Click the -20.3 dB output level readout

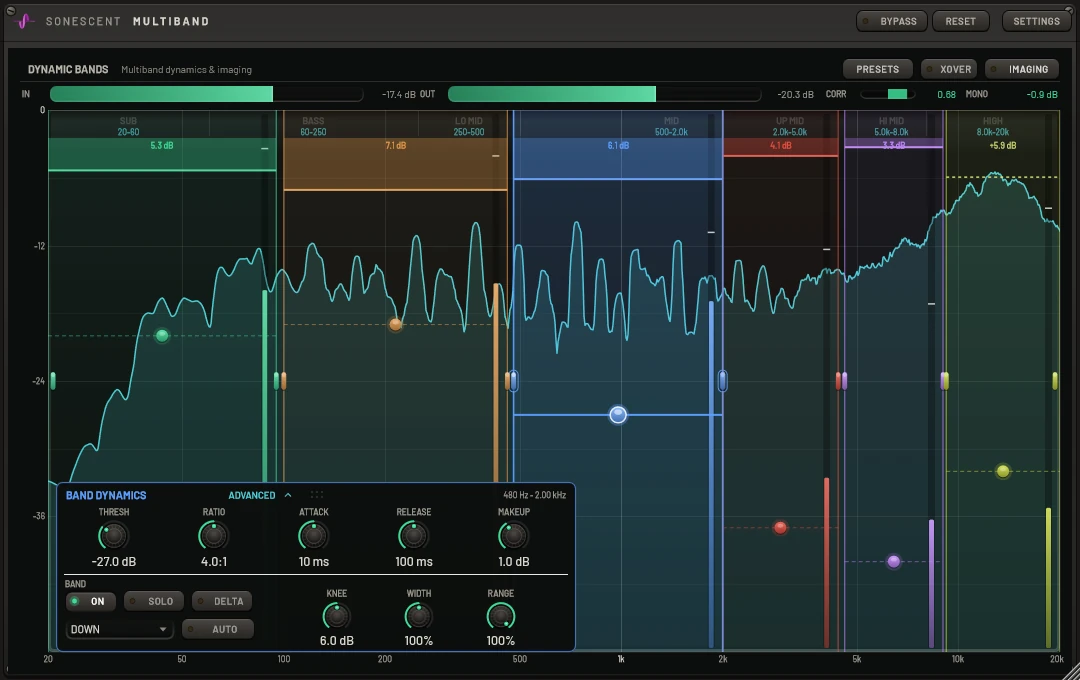[x=796, y=94]
